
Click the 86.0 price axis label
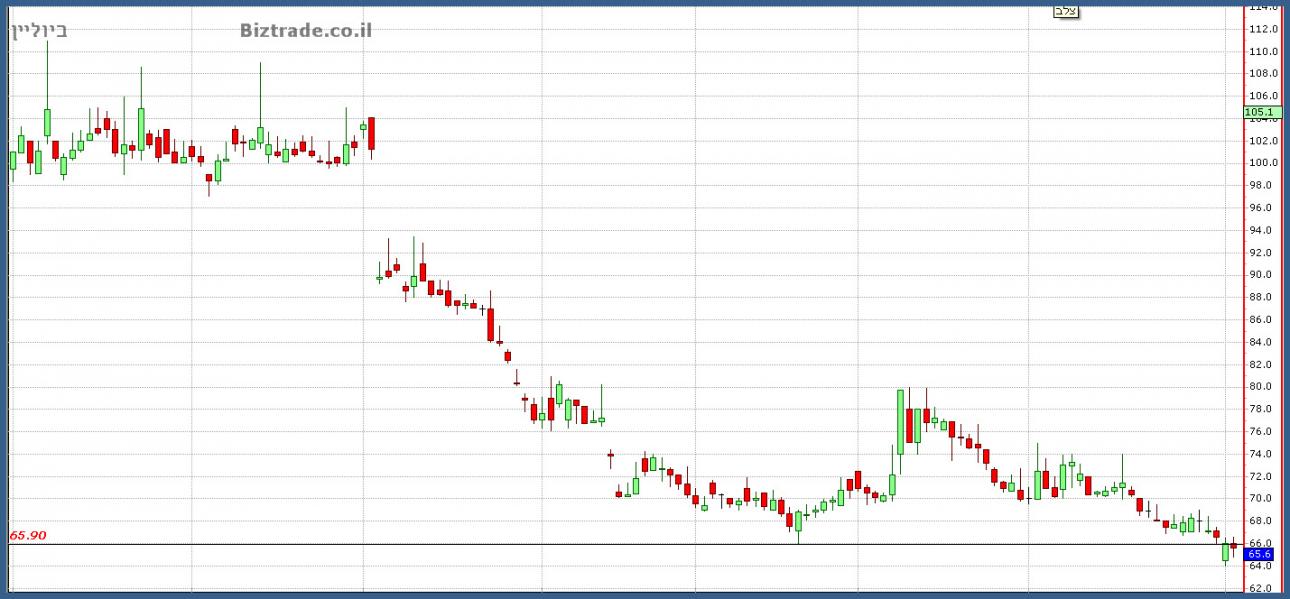click(1260, 320)
